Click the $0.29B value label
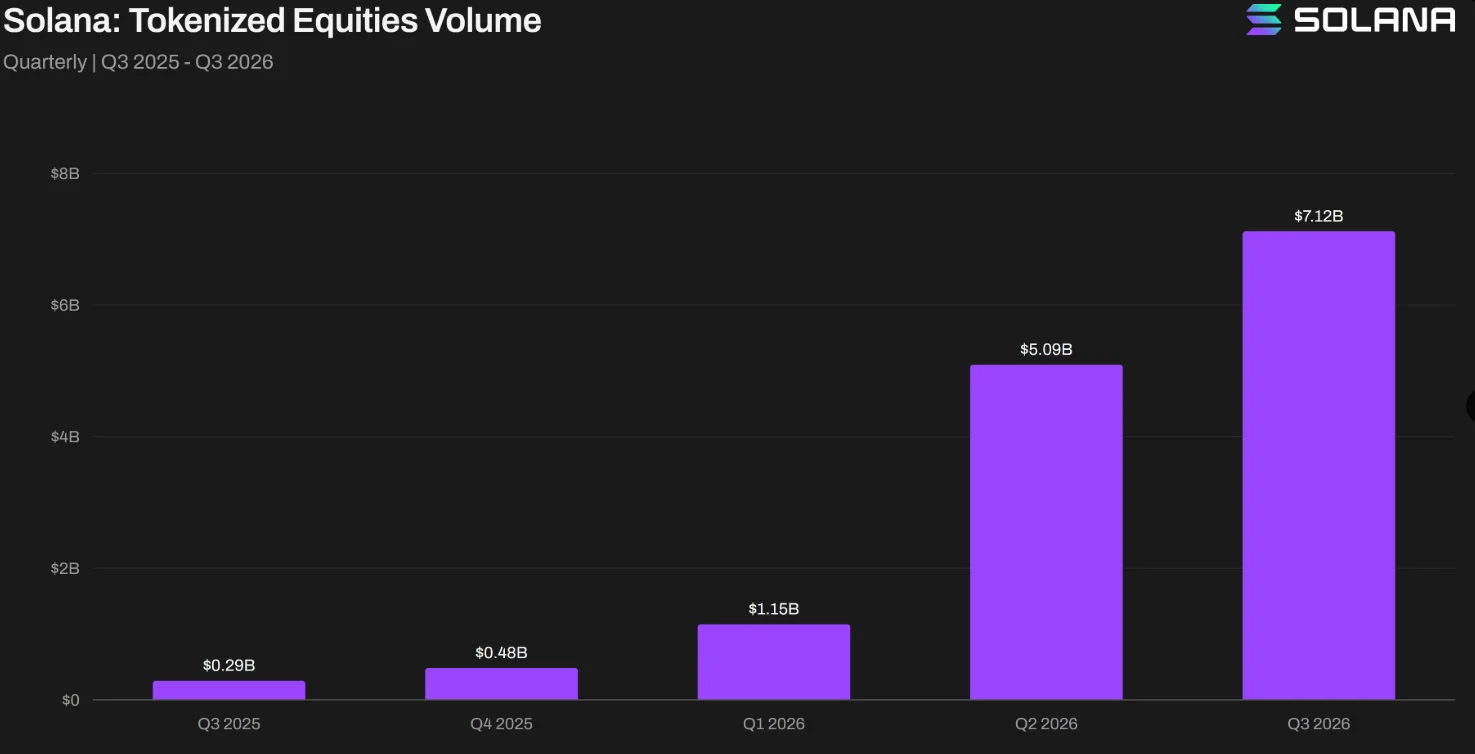1475x754 pixels. [229, 665]
